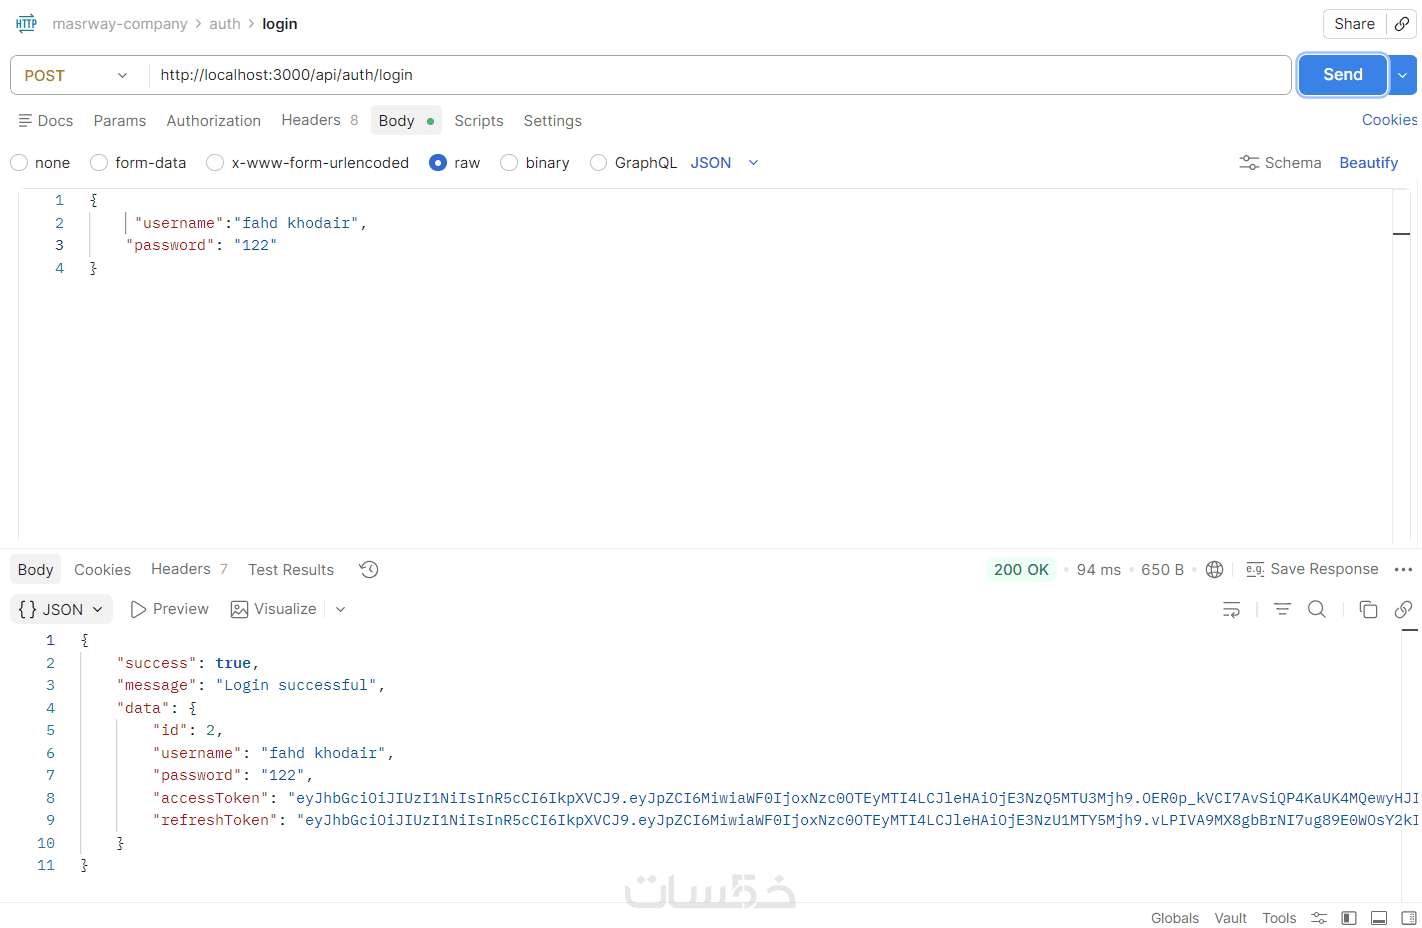Click the e.g. Save Response icon
1422x928 pixels.
point(1255,569)
